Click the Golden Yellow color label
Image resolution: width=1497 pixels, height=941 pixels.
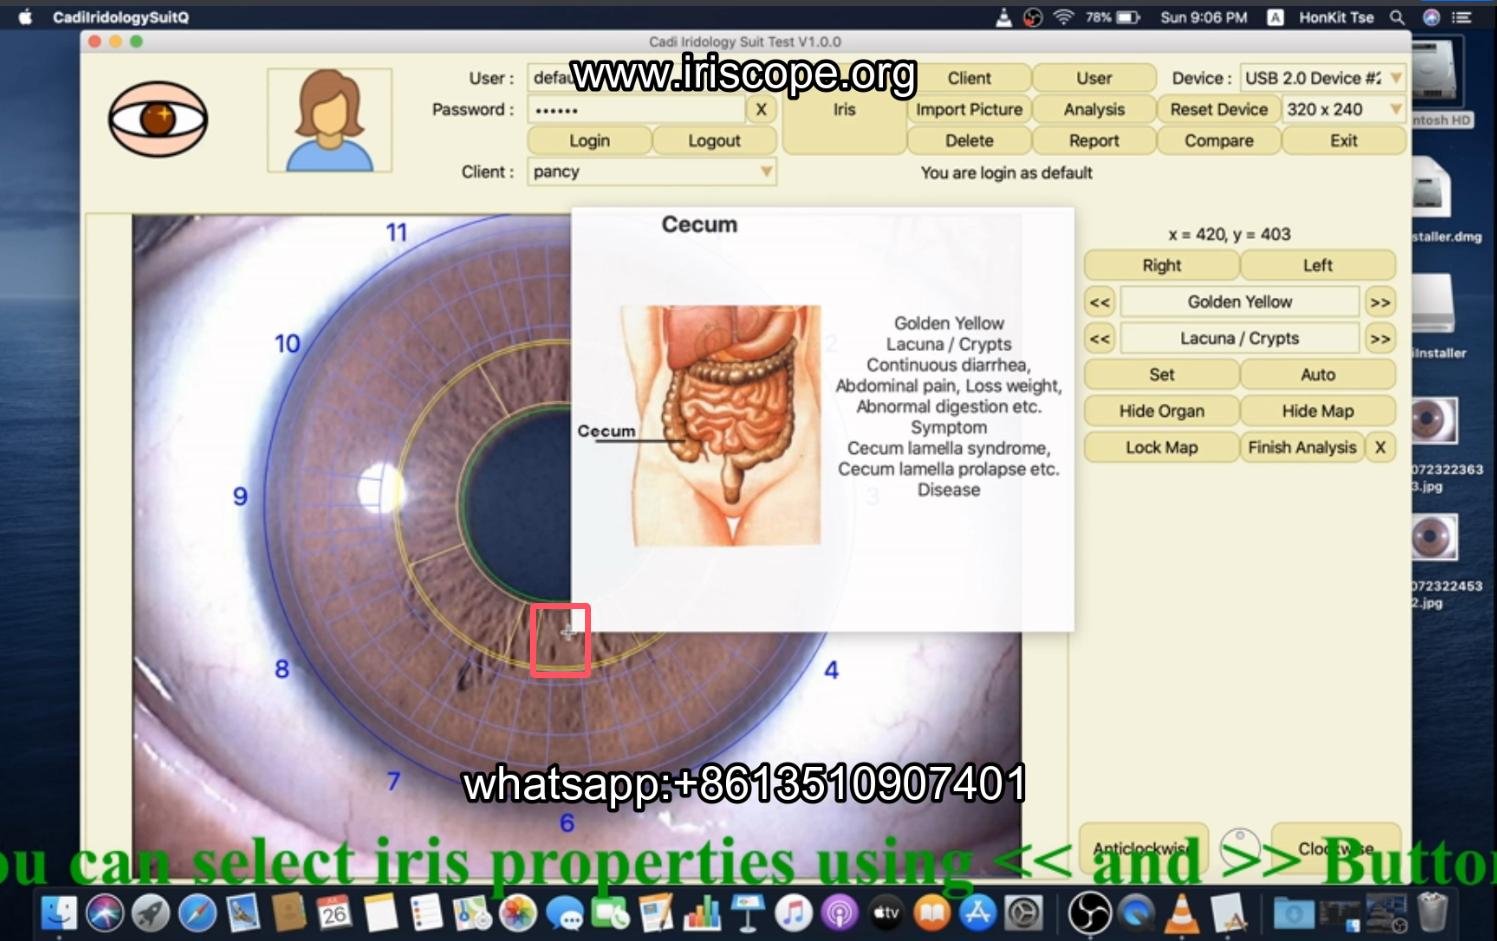(x=1240, y=302)
